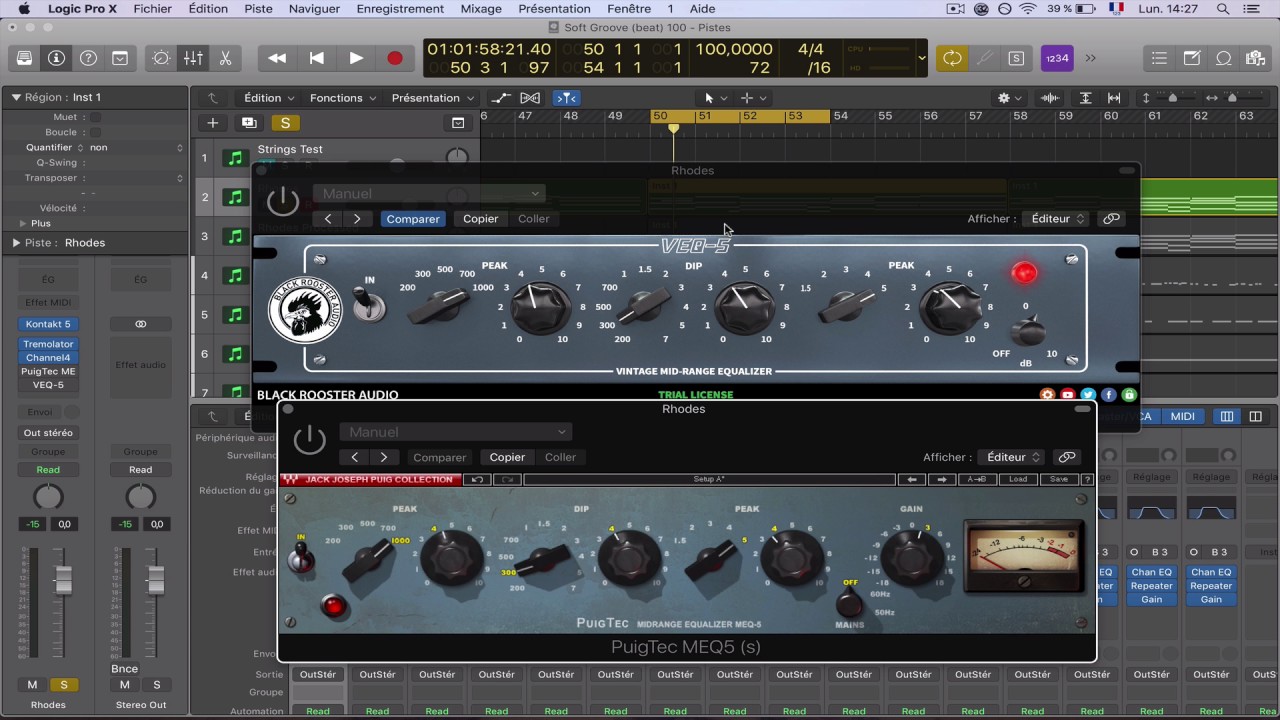Screen dimensions: 1280x720
Task: Open the gear settings dropdown
Action: click(x=1008, y=98)
